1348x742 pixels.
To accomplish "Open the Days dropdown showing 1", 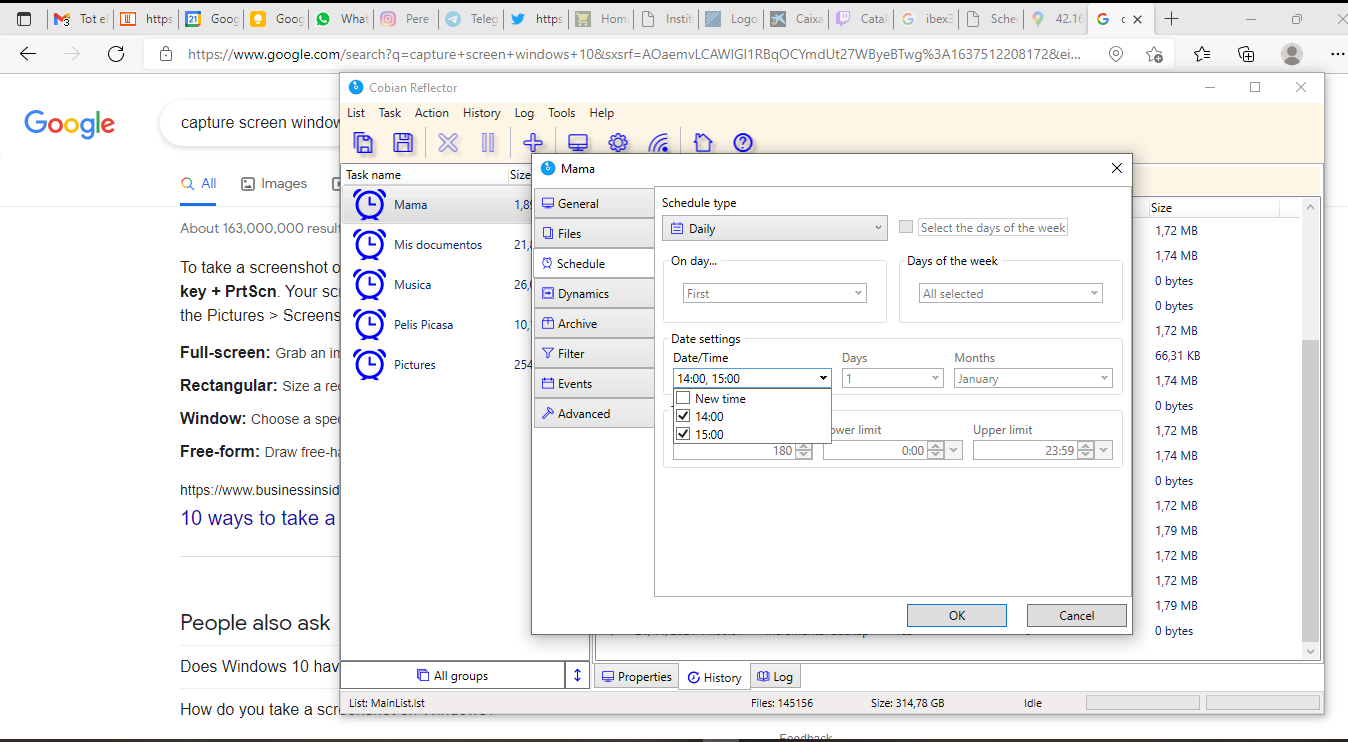I will 892,378.
